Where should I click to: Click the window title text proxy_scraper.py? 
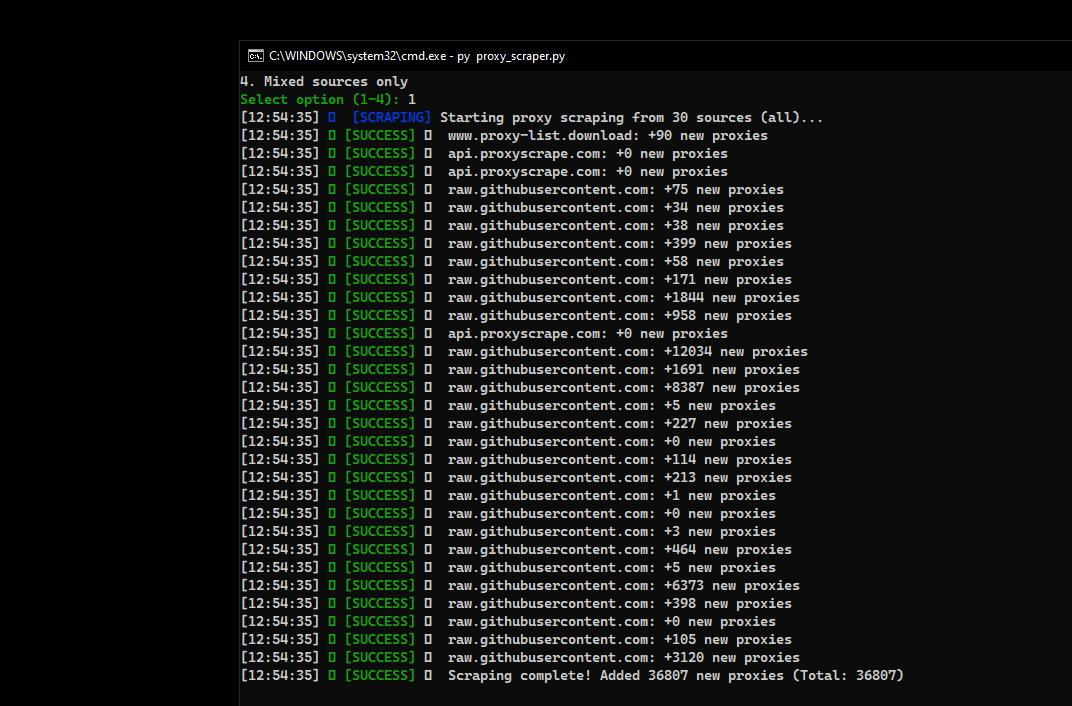coord(520,56)
